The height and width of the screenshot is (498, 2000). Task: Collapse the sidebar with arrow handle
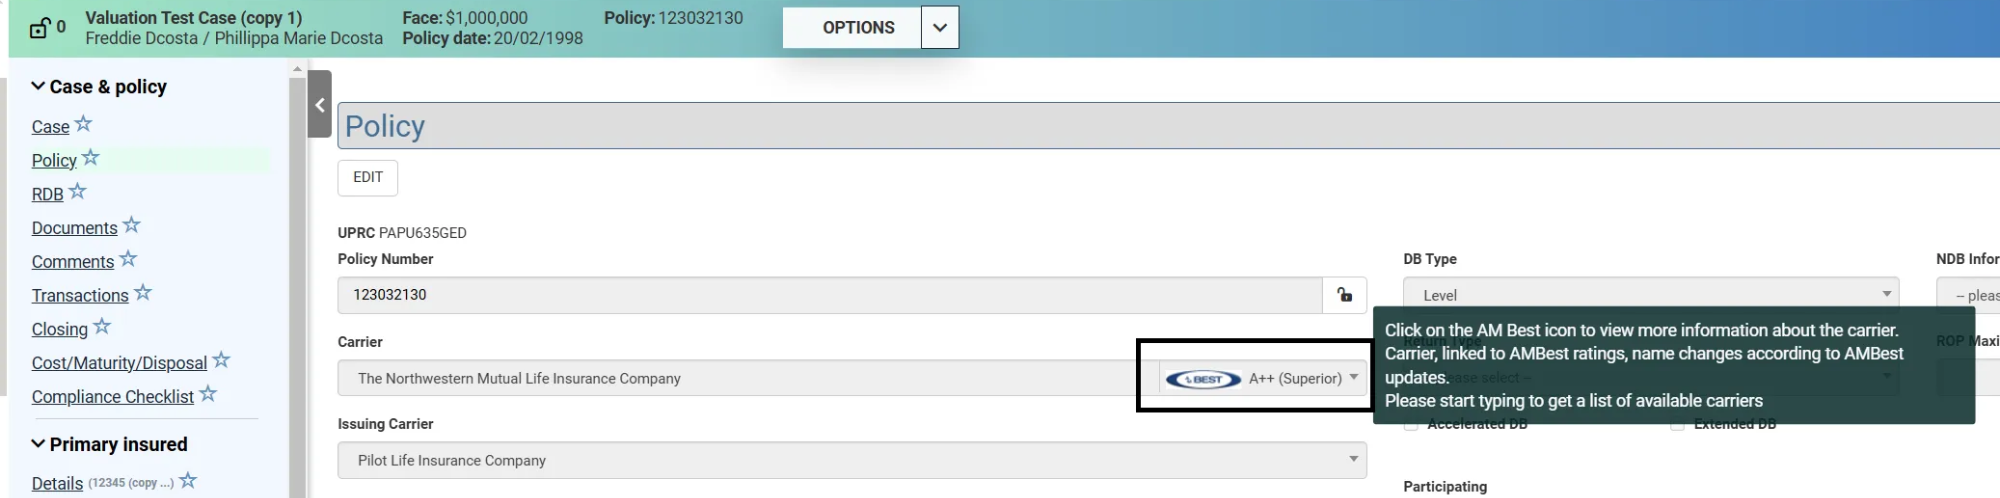point(320,104)
